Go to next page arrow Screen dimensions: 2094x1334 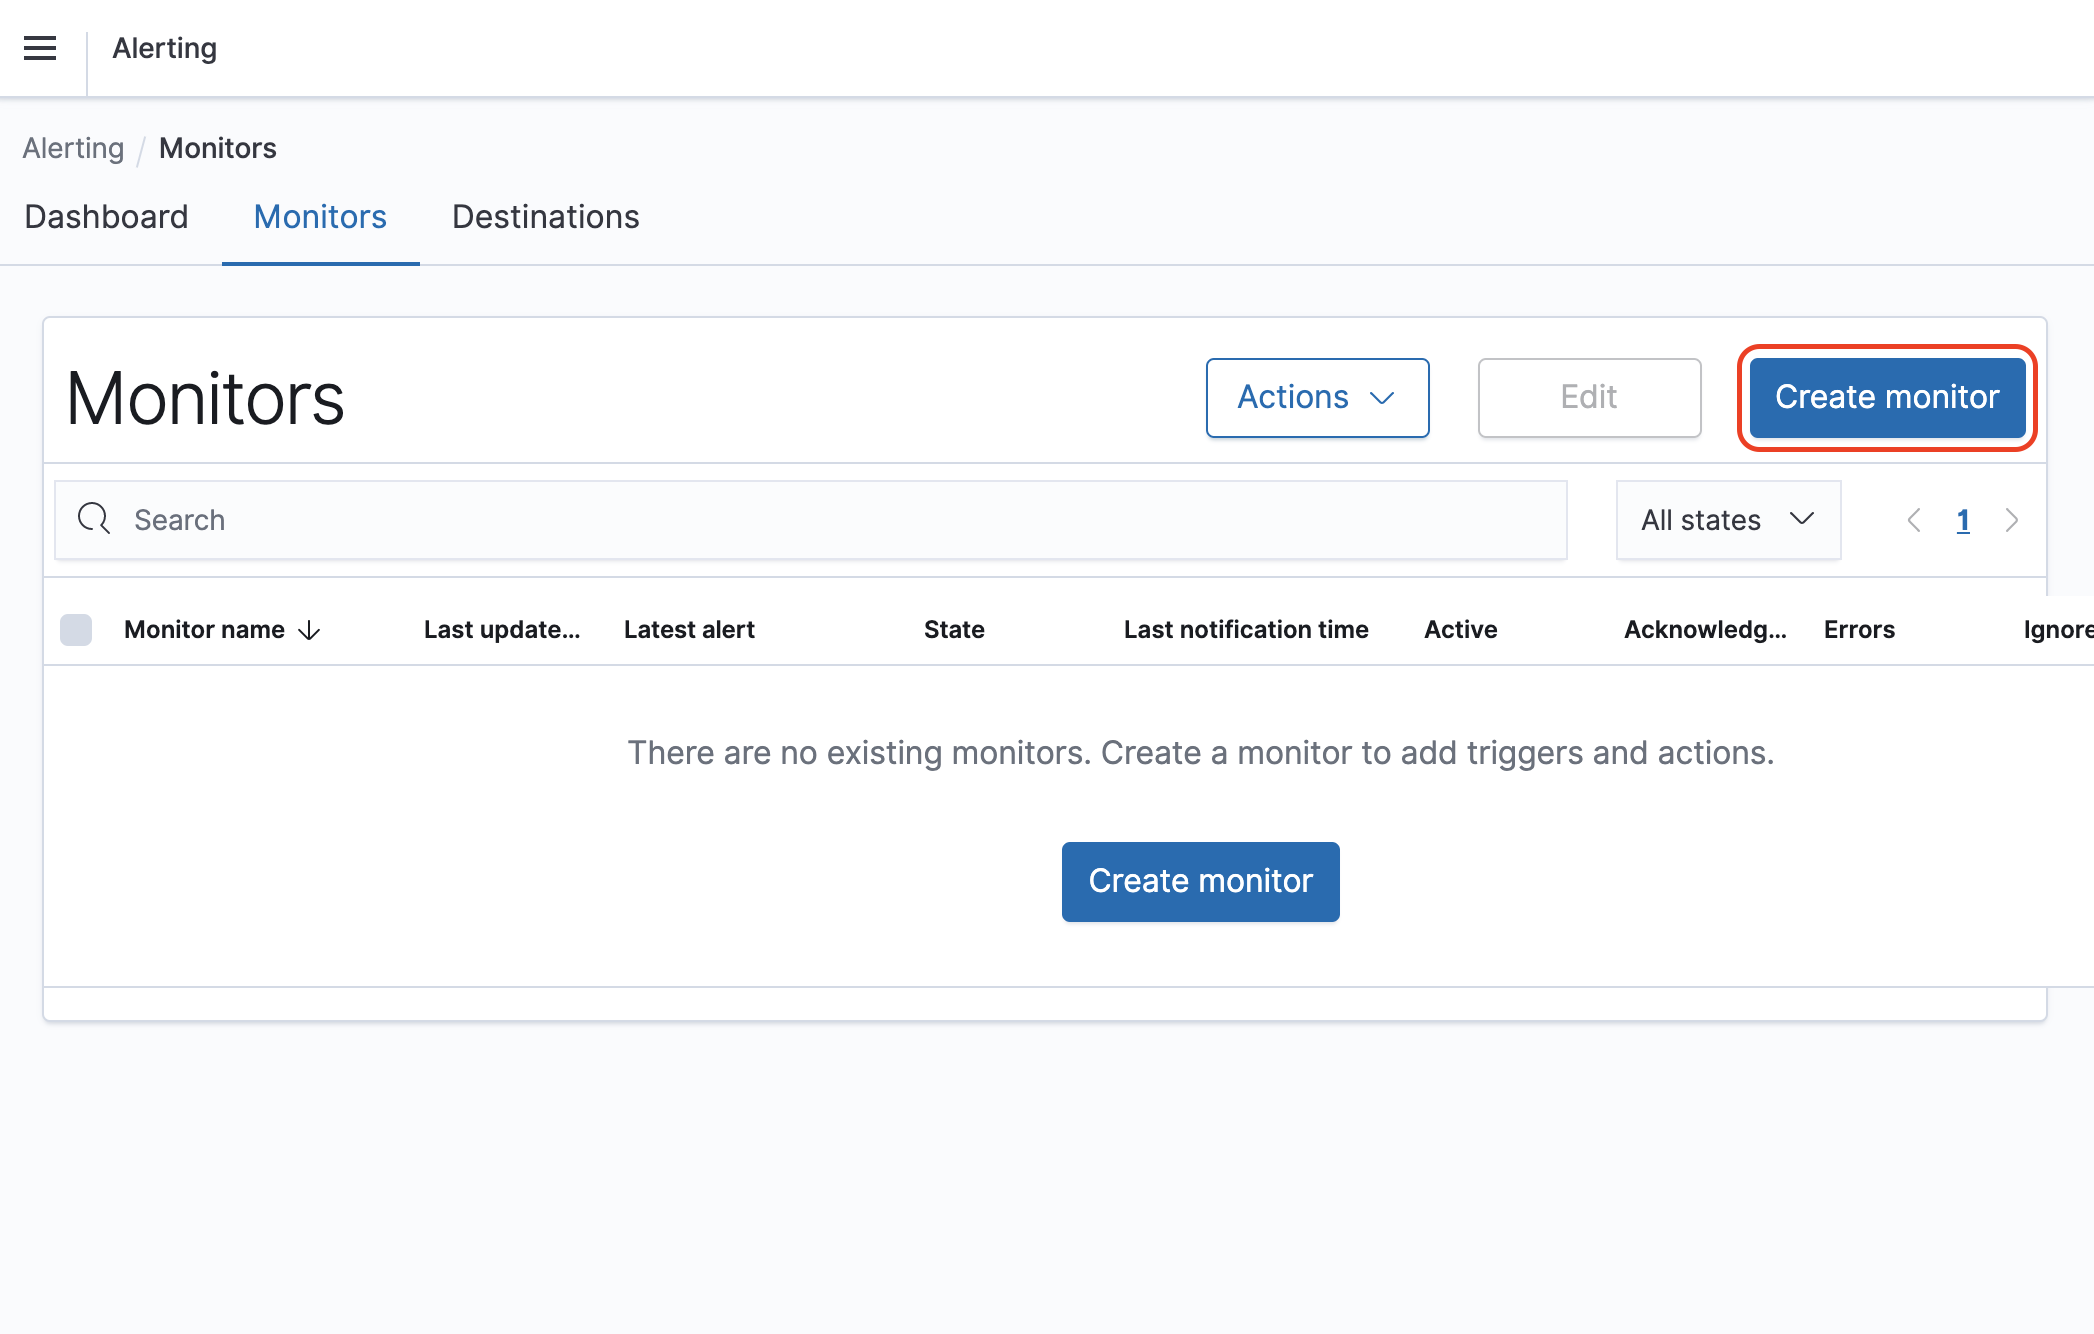(2012, 520)
